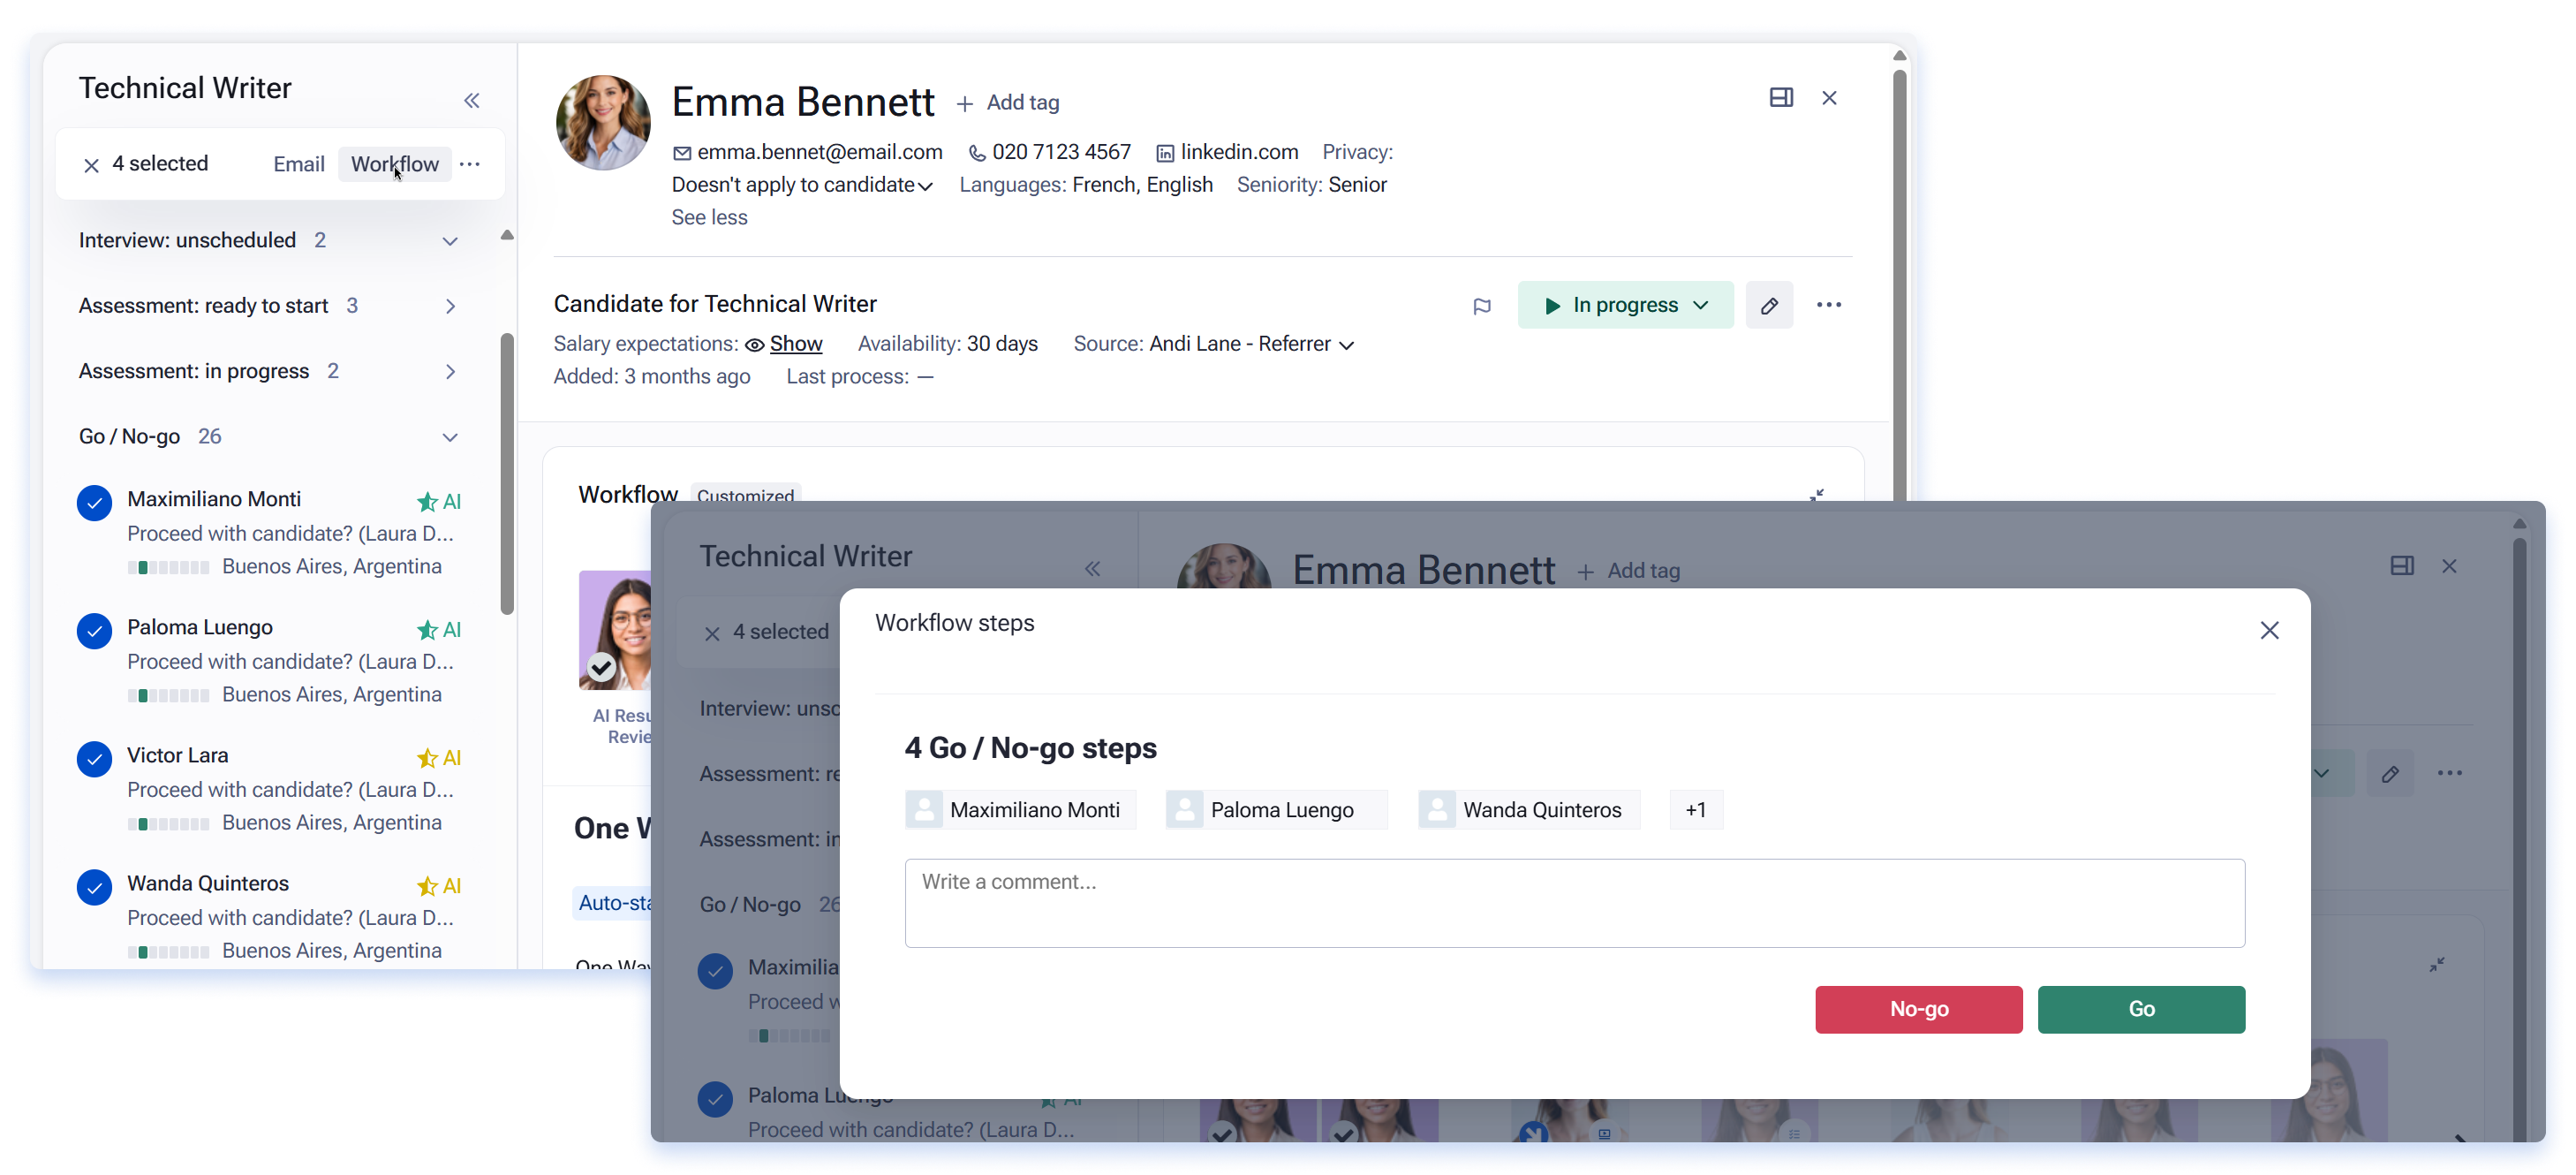Click the profile pane vertical scrollbar
The width and height of the screenshot is (2576, 1175).
[x=1899, y=285]
